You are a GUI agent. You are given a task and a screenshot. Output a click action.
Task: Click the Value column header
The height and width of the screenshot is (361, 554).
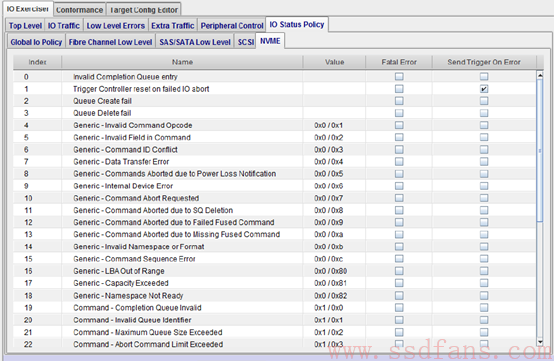(x=334, y=62)
